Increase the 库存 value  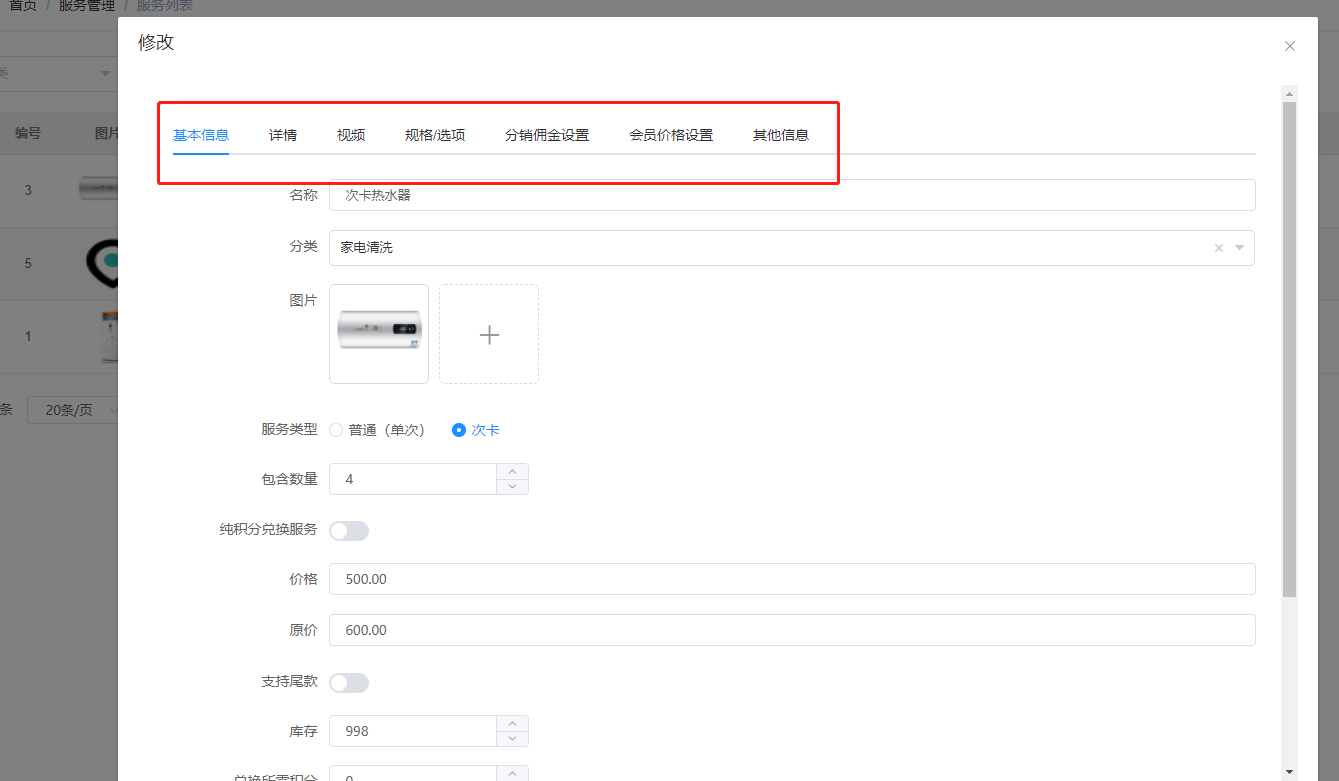click(x=512, y=723)
